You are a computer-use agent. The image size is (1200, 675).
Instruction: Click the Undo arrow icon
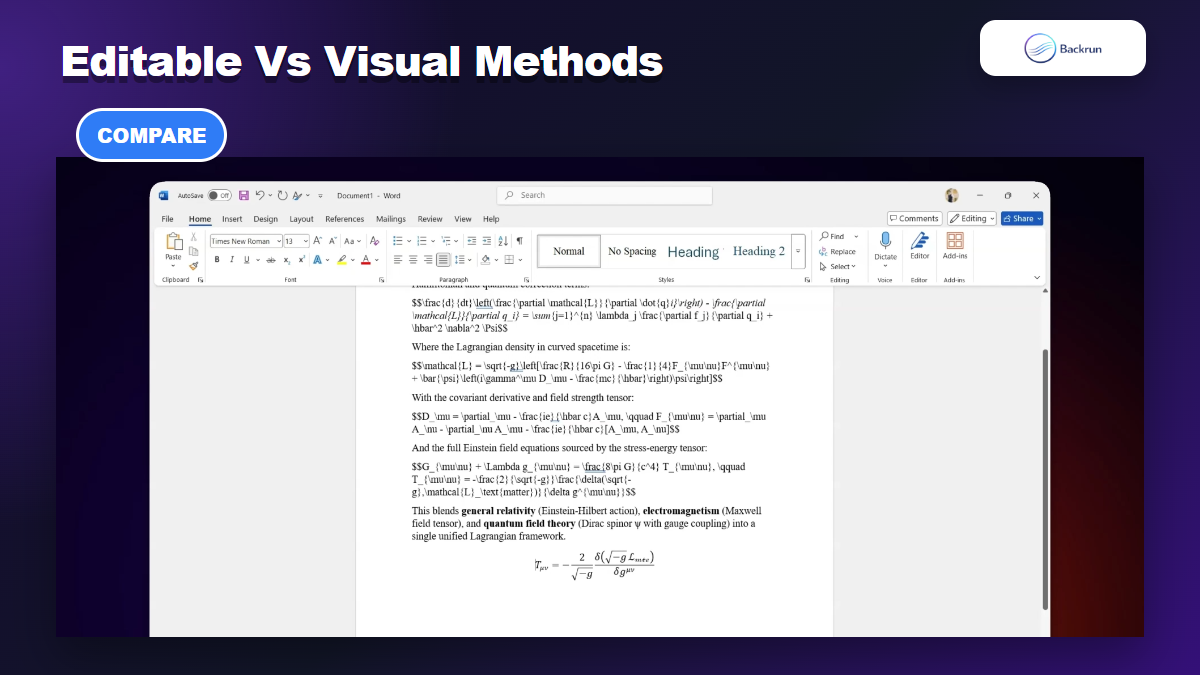[260, 195]
